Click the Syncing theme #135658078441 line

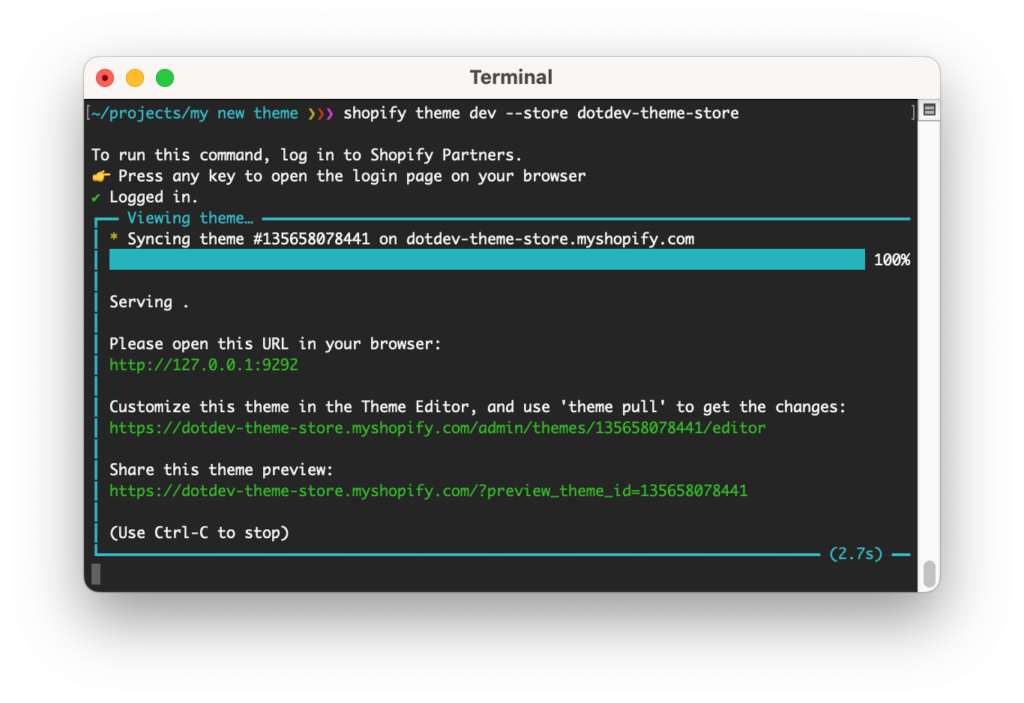pos(411,238)
